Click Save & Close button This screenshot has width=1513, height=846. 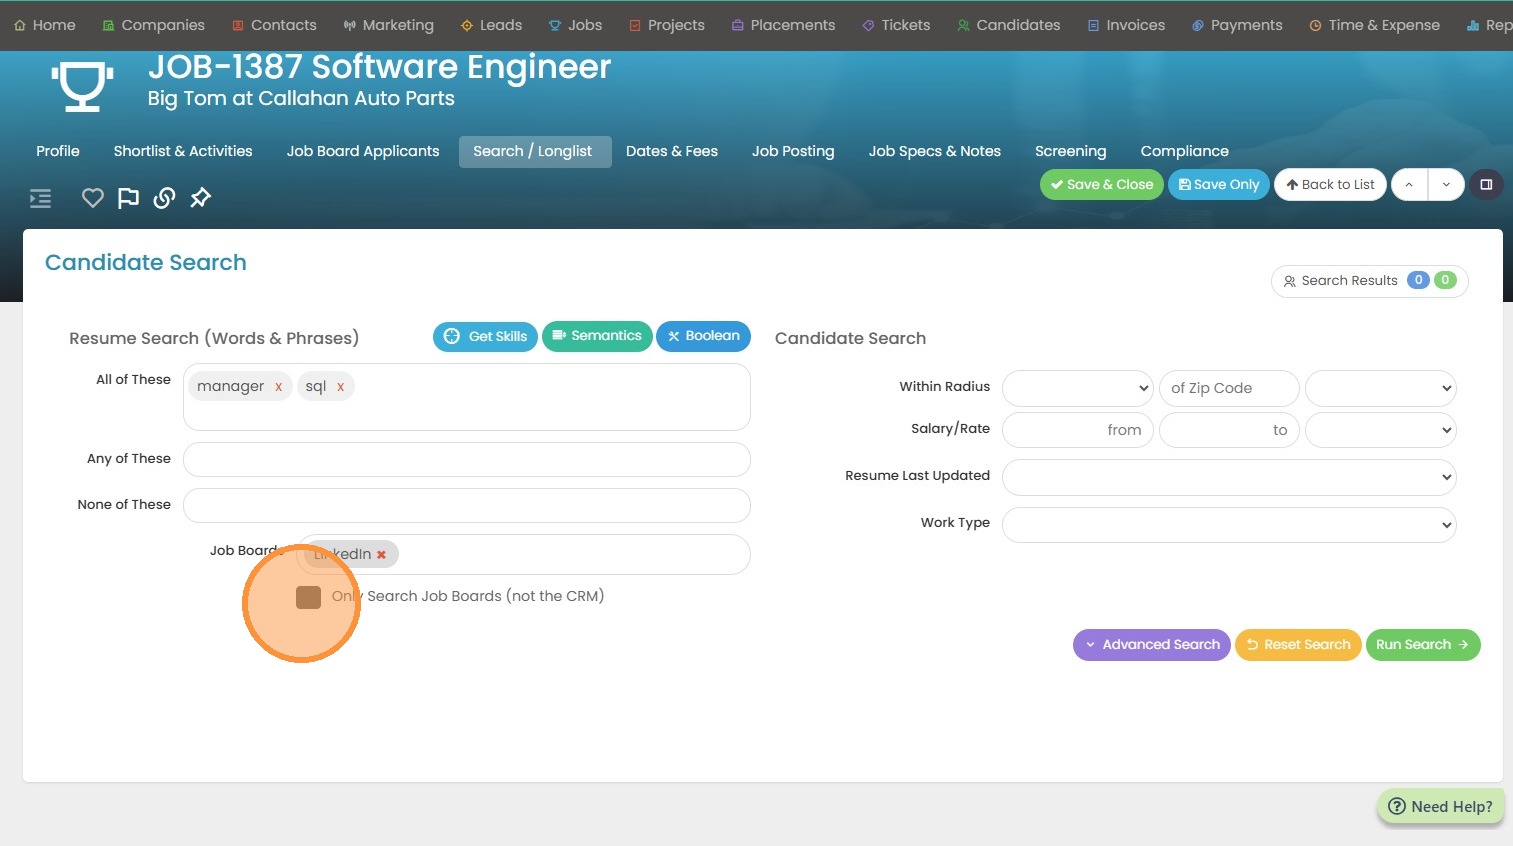[x=1102, y=185]
